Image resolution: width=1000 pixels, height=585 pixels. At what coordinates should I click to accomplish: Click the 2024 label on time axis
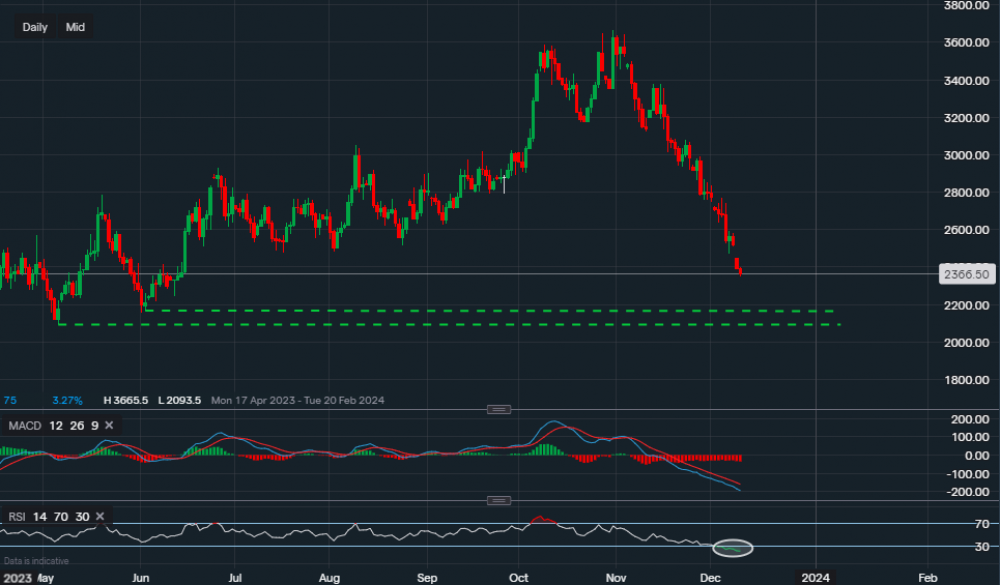(815, 578)
